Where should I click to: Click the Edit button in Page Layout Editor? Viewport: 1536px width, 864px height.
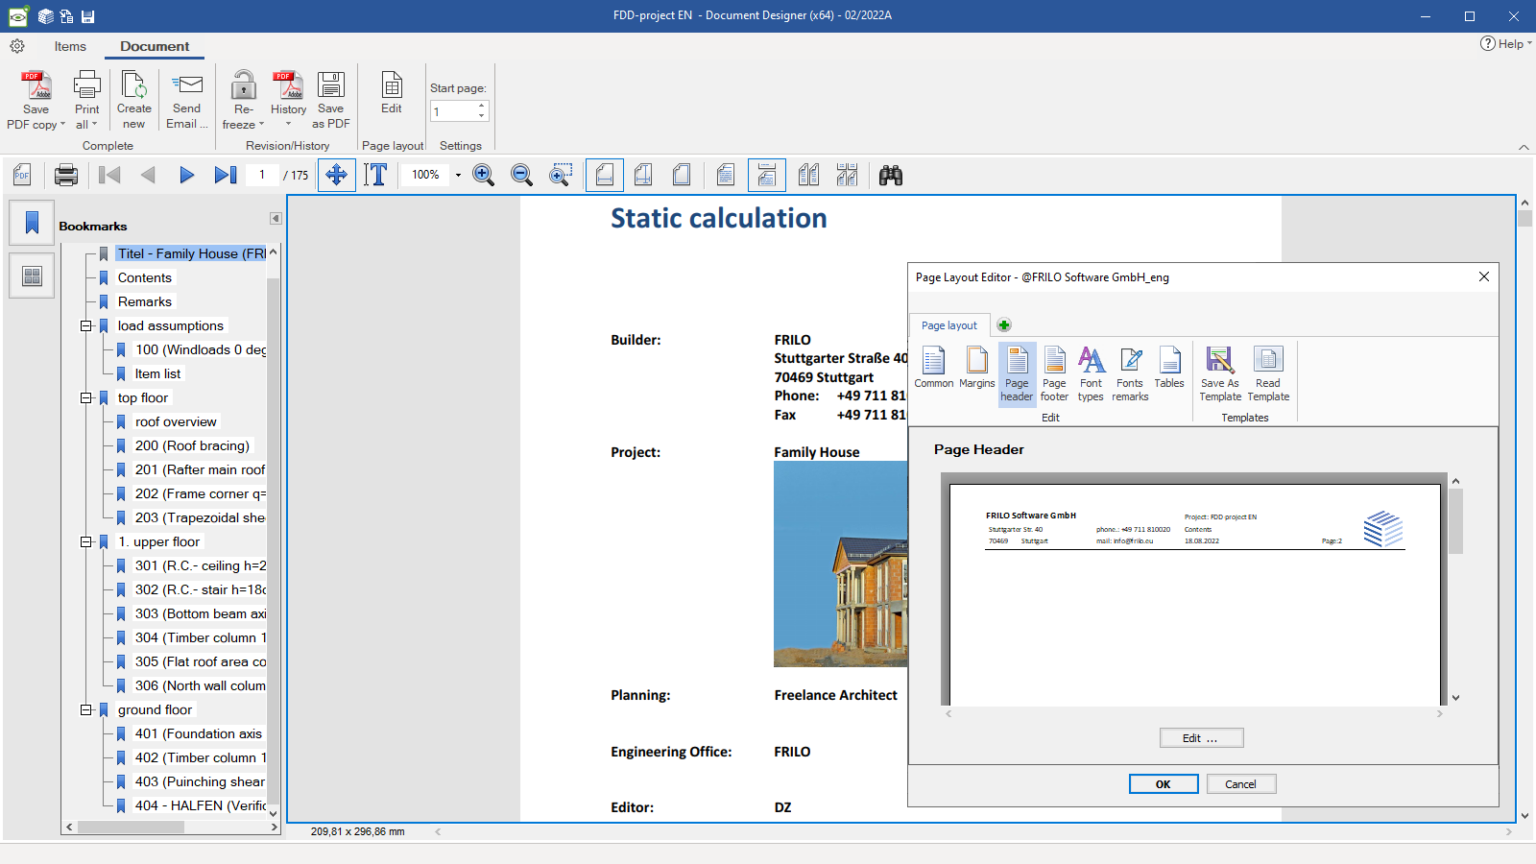[1201, 737]
